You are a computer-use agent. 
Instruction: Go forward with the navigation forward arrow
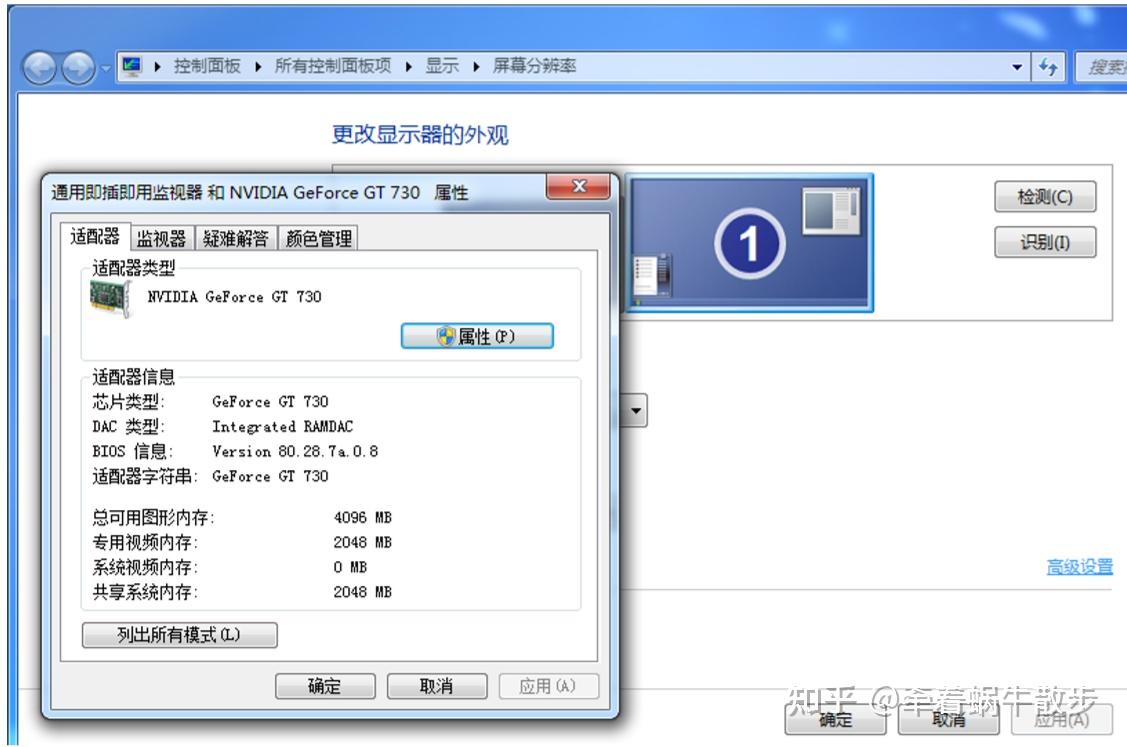pyautogui.click(x=78, y=68)
